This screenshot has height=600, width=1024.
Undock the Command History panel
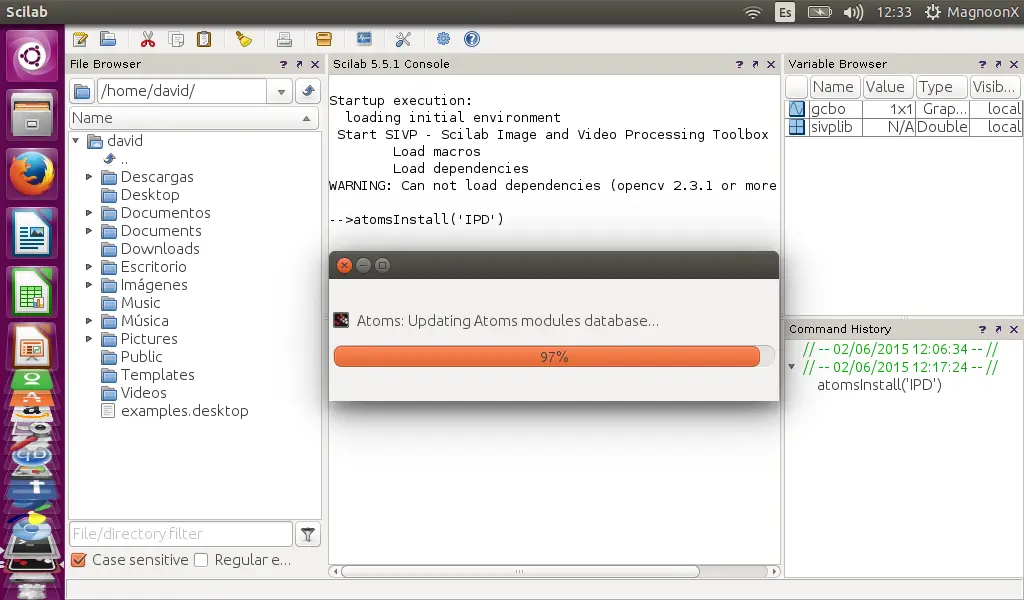point(998,329)
